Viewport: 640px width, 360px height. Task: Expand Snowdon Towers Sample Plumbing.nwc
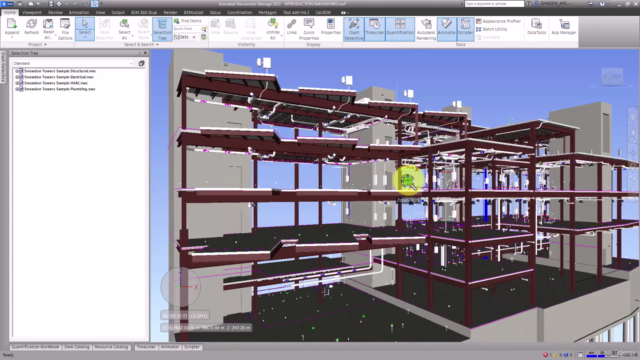pyautogui.click(x=17, y=89)
